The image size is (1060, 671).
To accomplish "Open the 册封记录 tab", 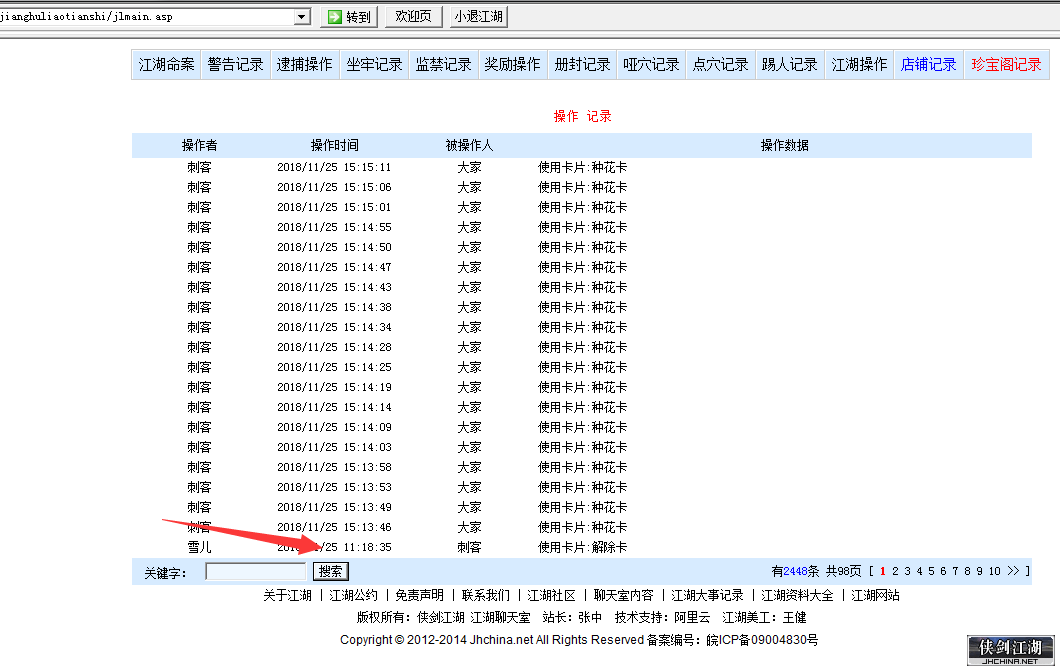I will coord(582,65).
